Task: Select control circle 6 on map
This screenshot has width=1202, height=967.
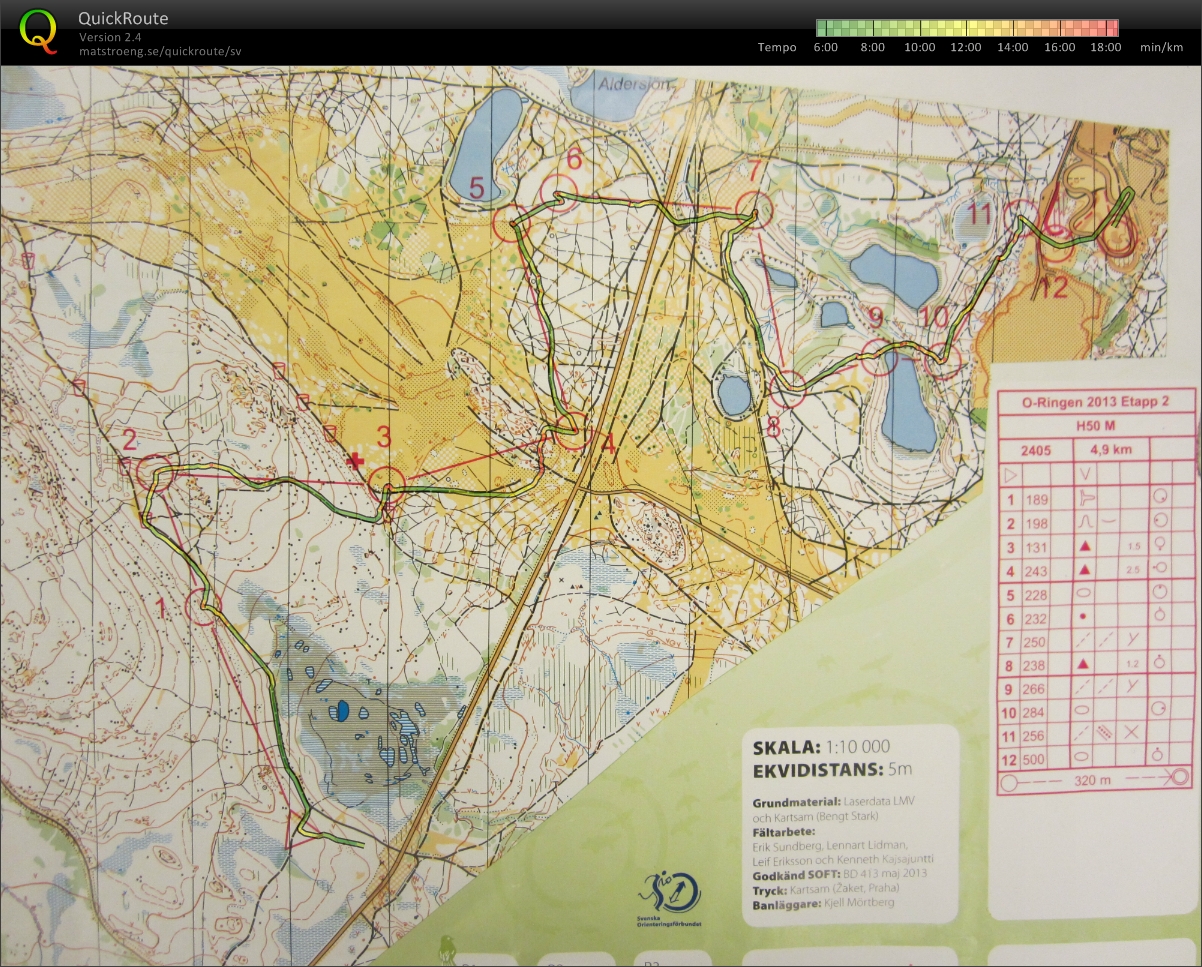Action: tap(558, 192)
